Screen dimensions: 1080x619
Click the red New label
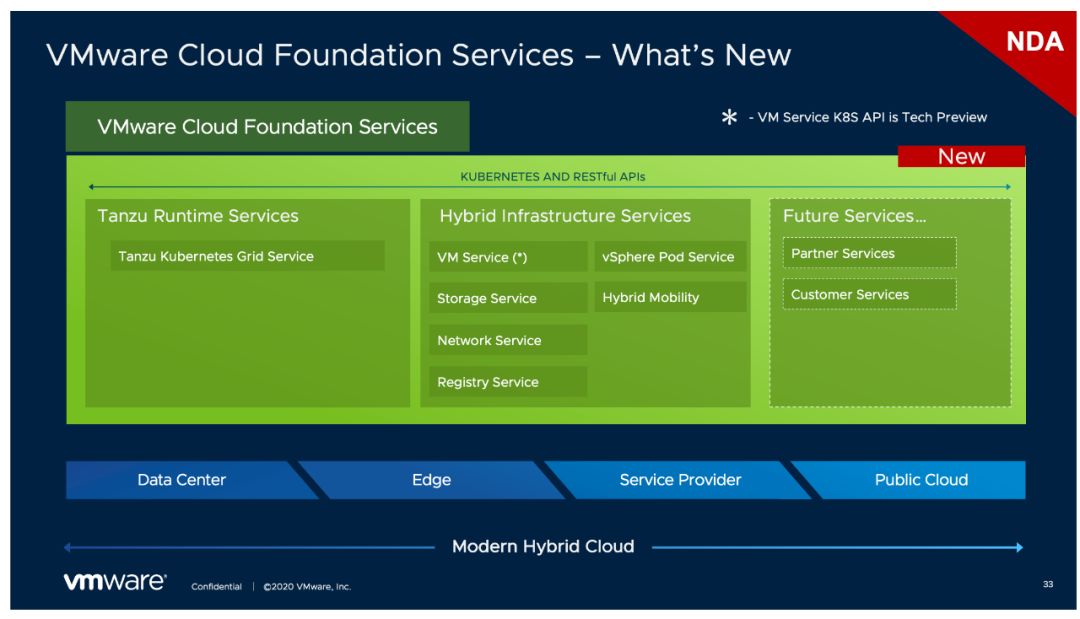tap(962, 156)
